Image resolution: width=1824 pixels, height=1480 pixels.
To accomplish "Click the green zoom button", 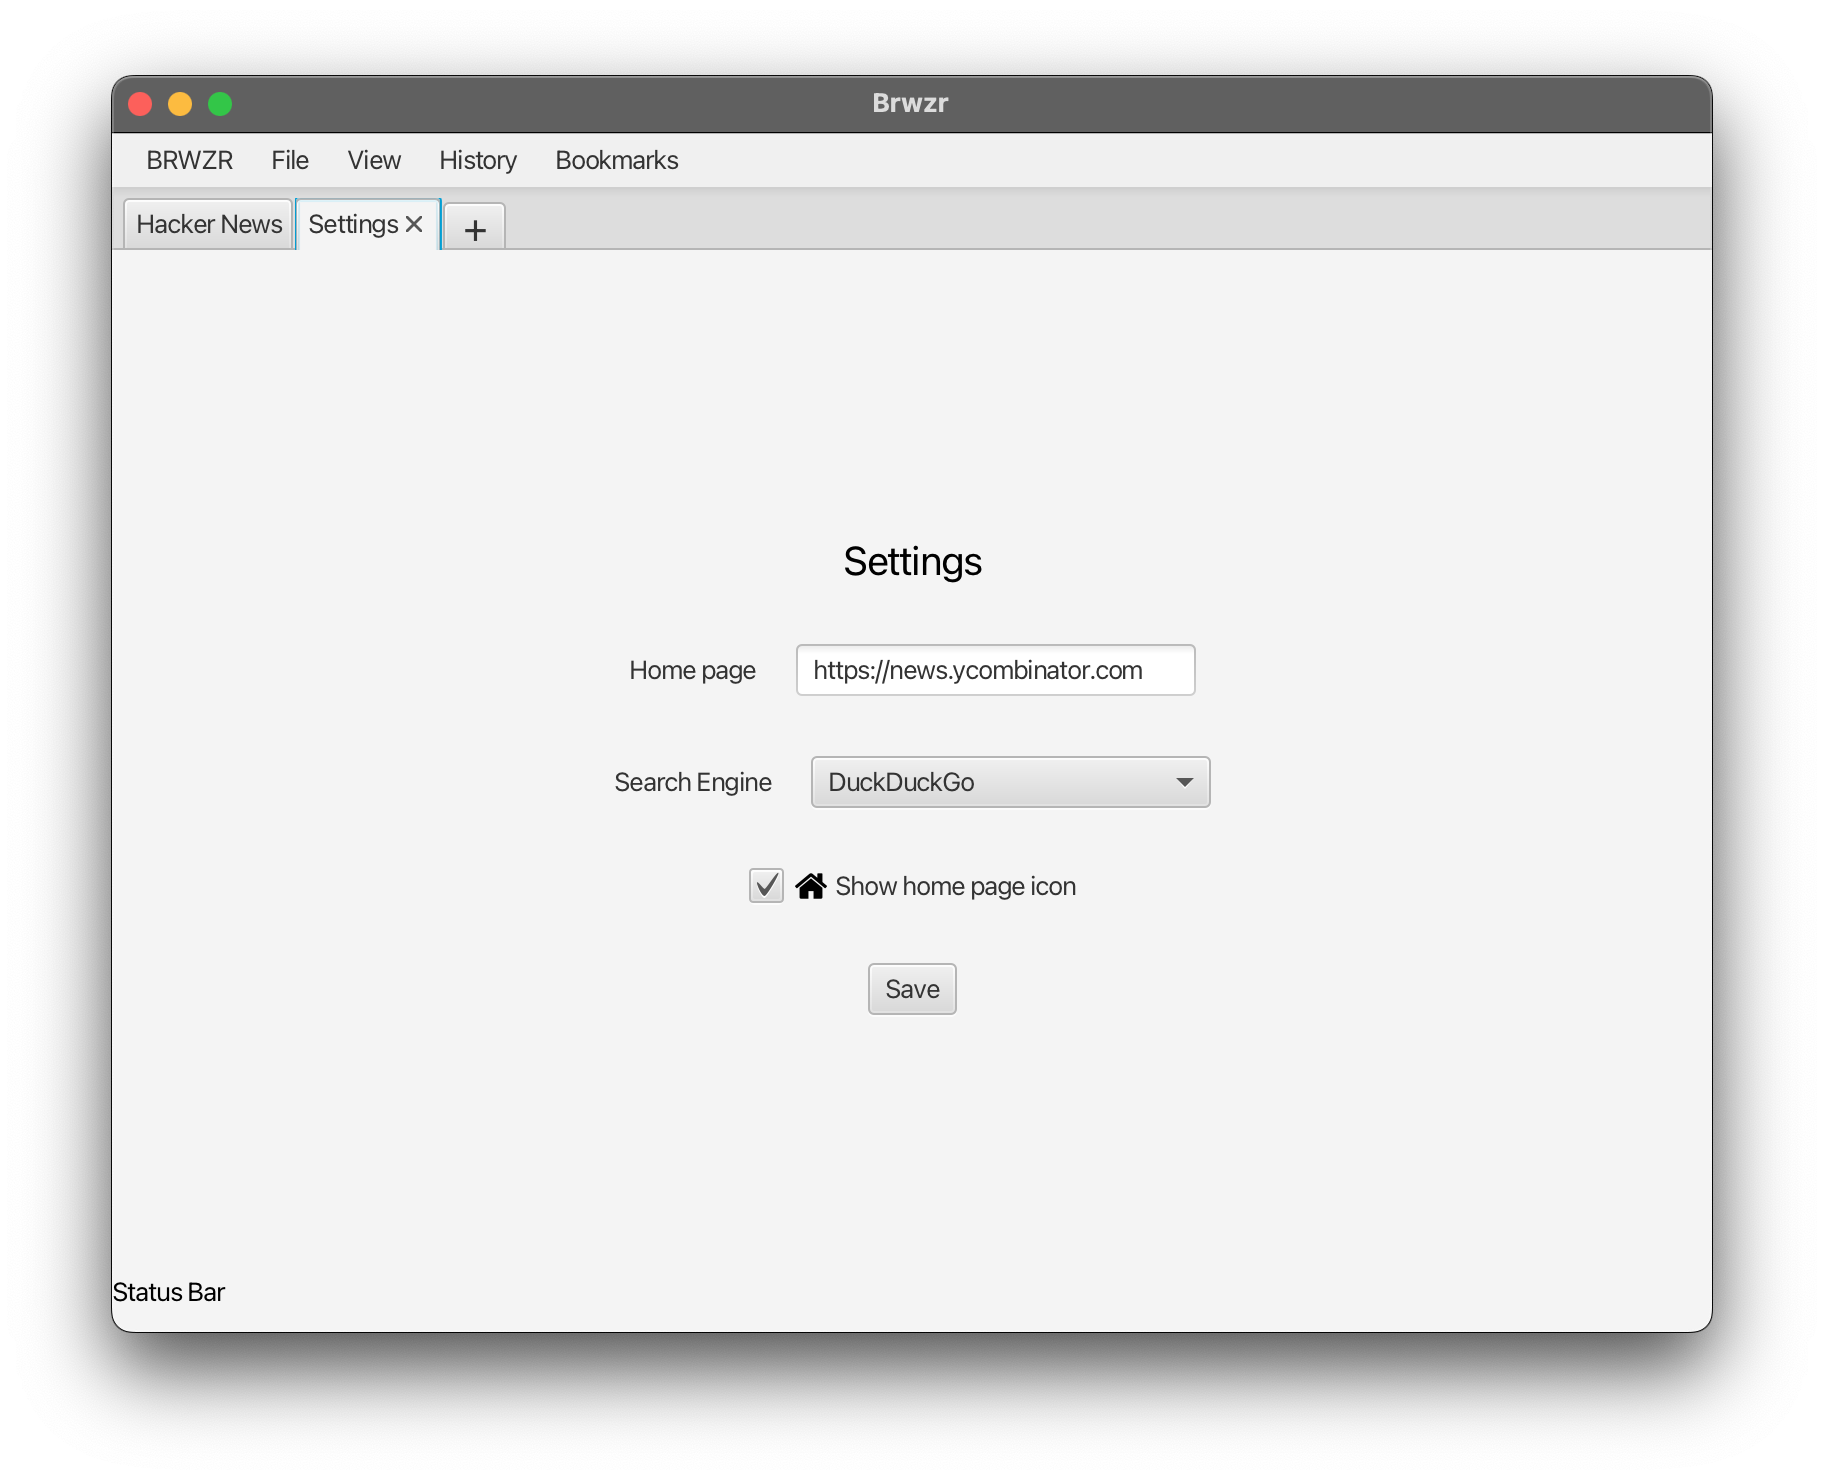I will tap(220, 103).
